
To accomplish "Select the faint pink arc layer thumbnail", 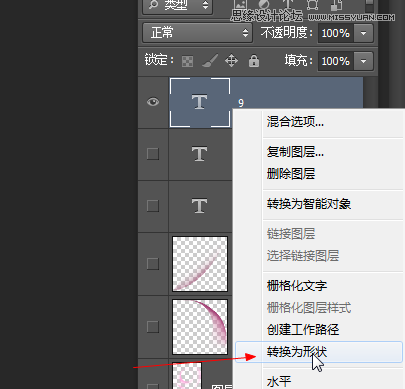I will [x=200, y=264].
